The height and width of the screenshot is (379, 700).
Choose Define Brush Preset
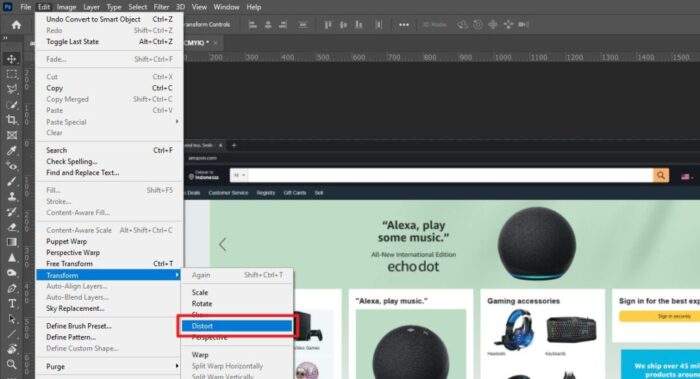(x=109, y=326)
